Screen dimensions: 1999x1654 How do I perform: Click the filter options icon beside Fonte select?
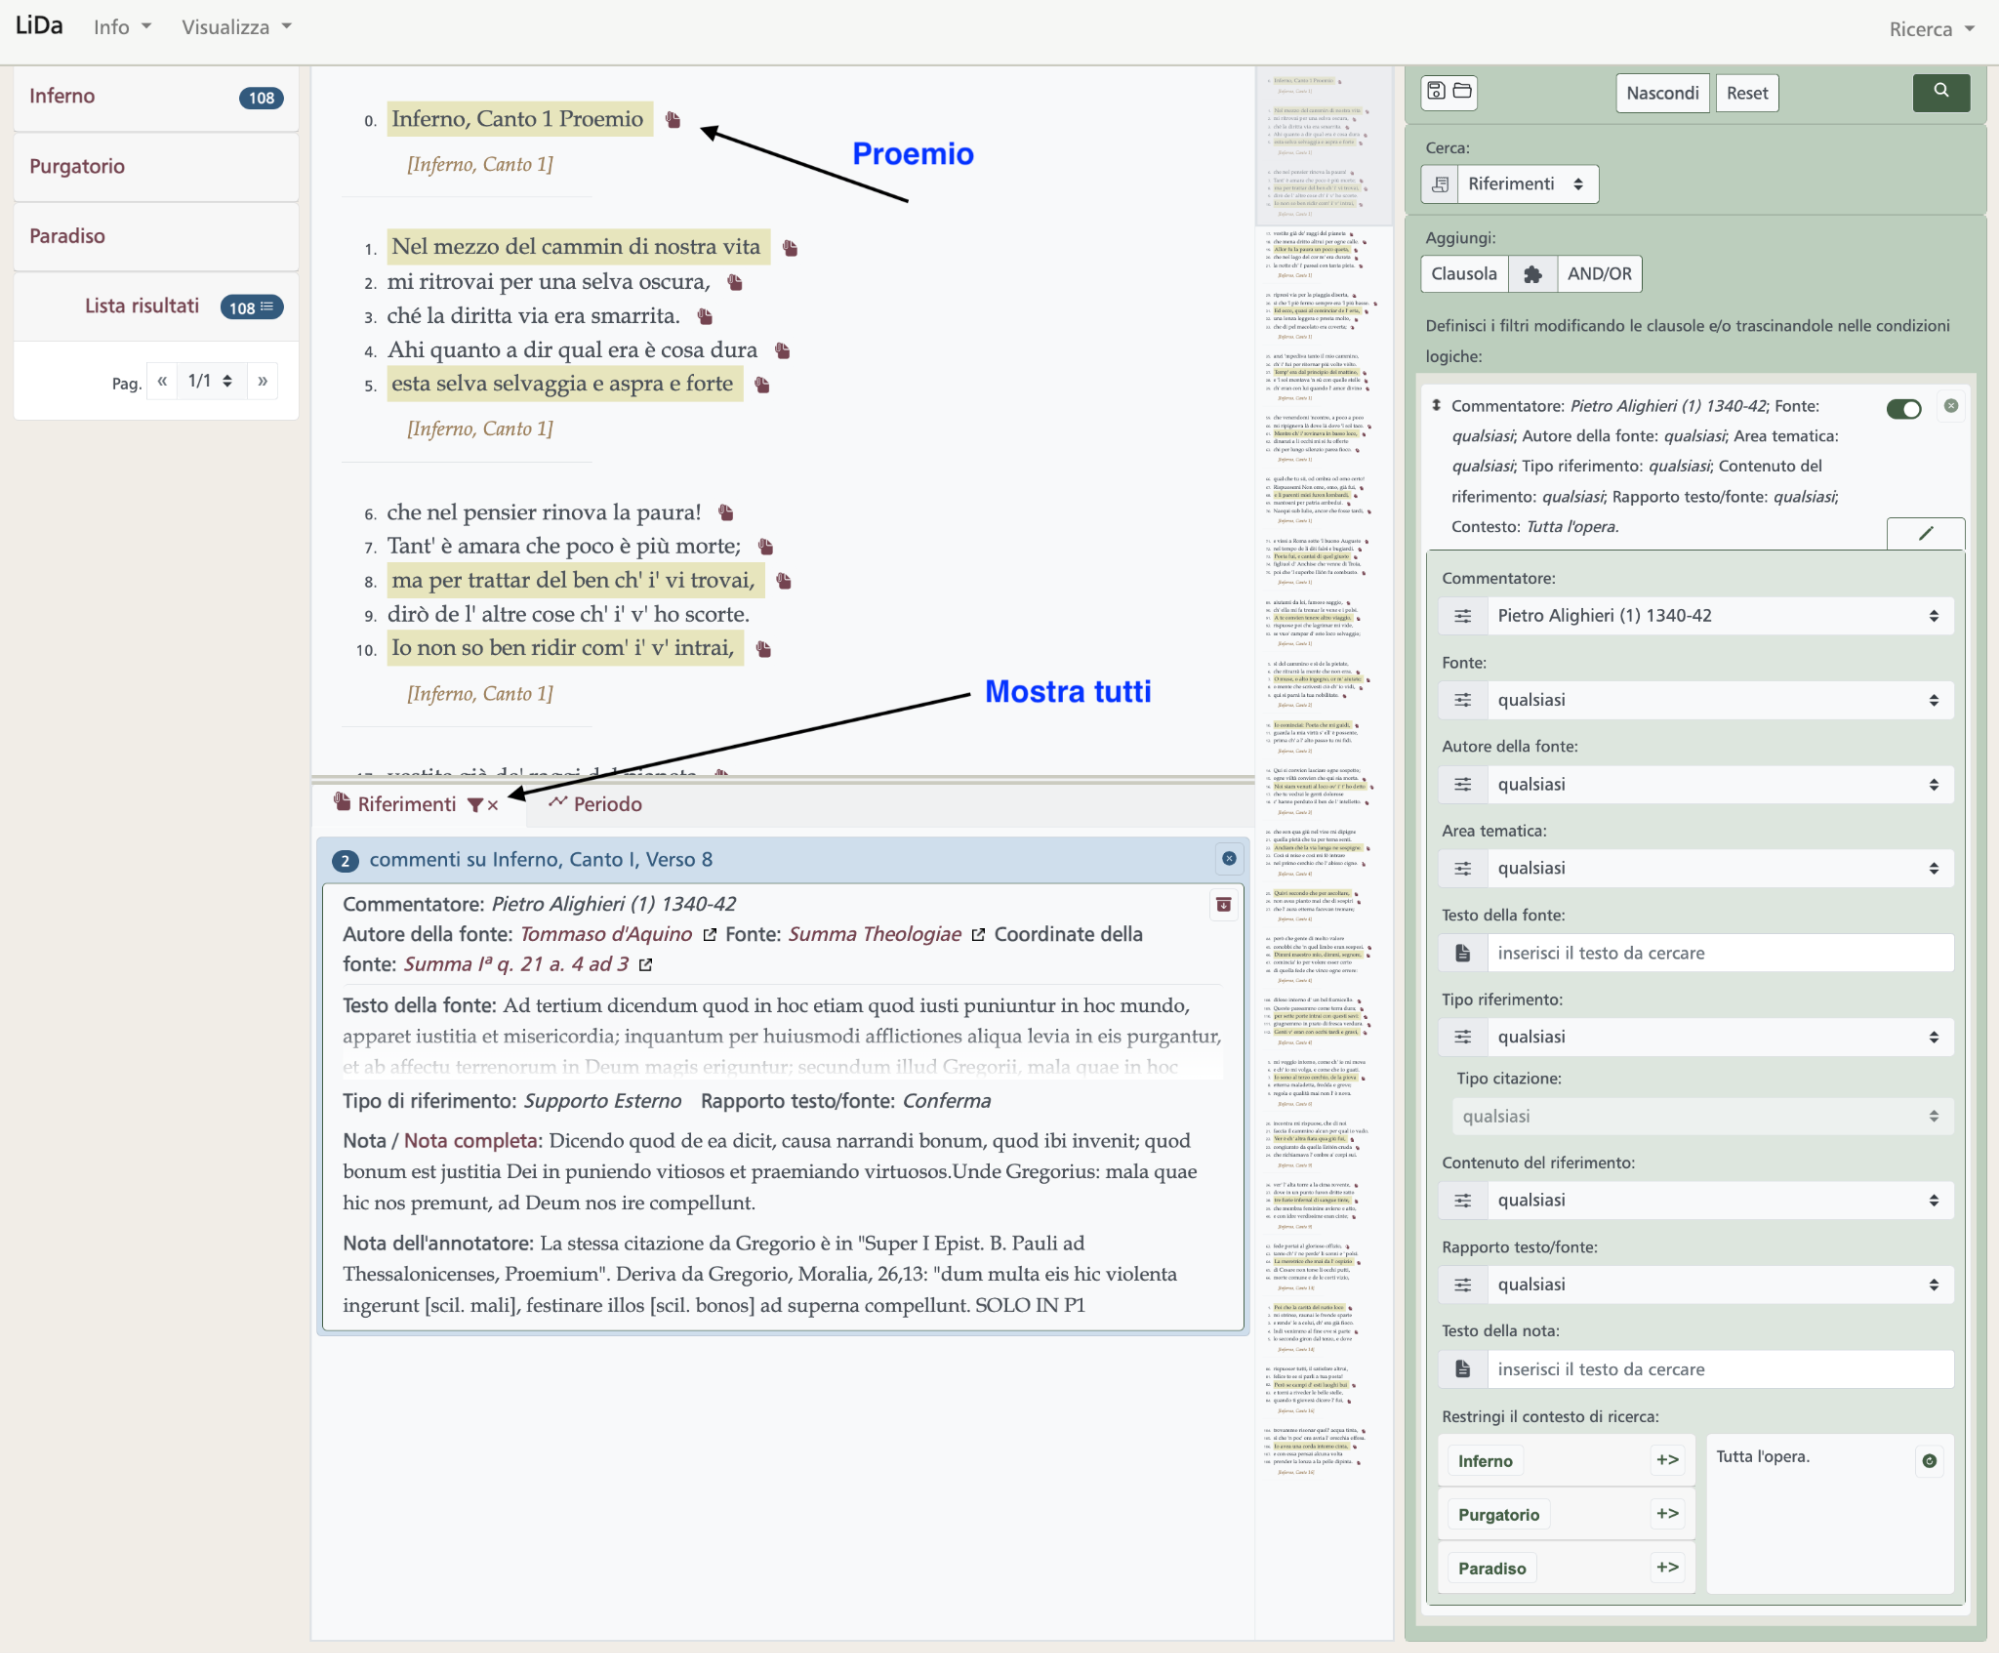click(x=1463, y=701)
